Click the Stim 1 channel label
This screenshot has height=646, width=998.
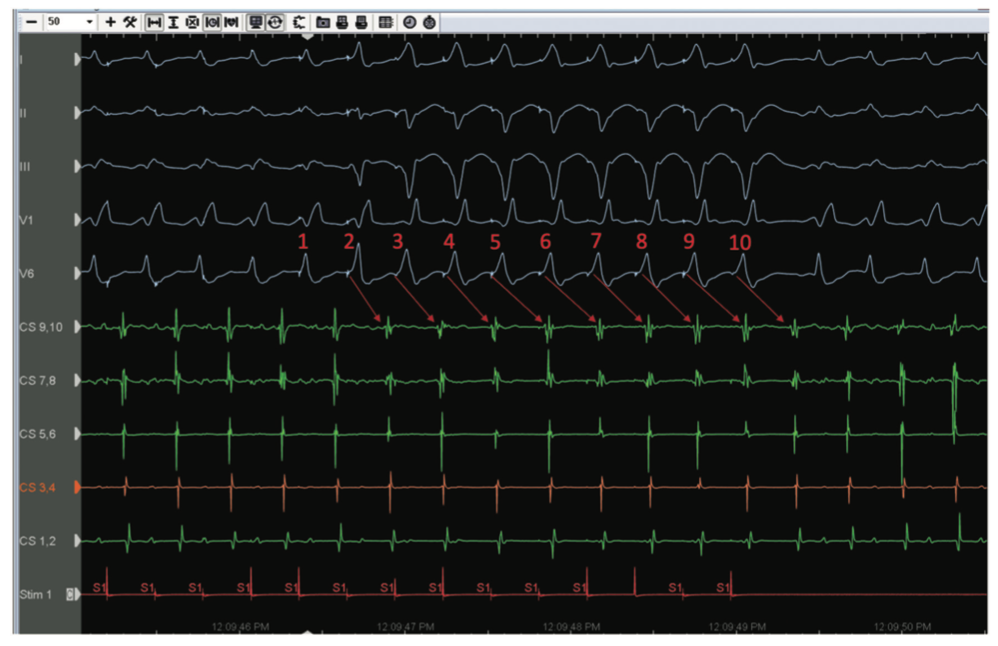point(35,594)
